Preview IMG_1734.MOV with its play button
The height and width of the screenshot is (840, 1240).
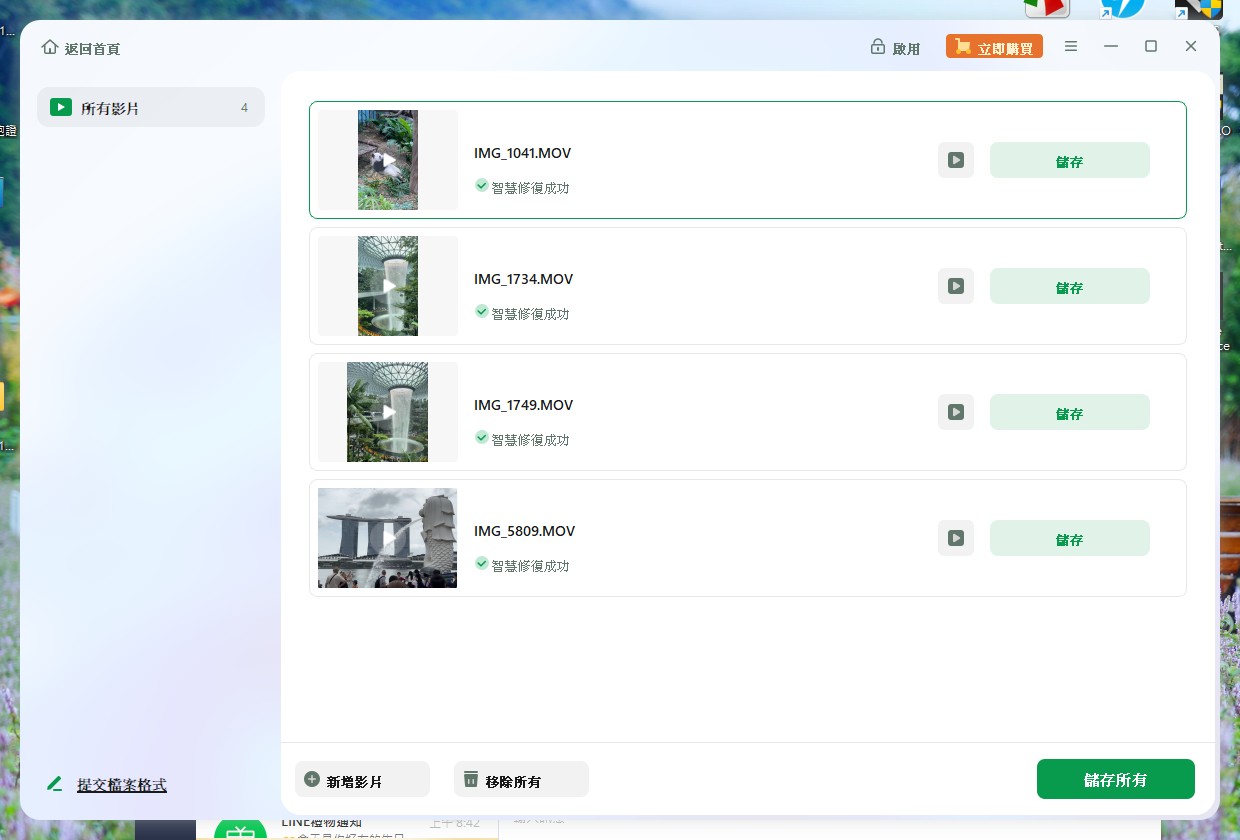click(956, 286)
